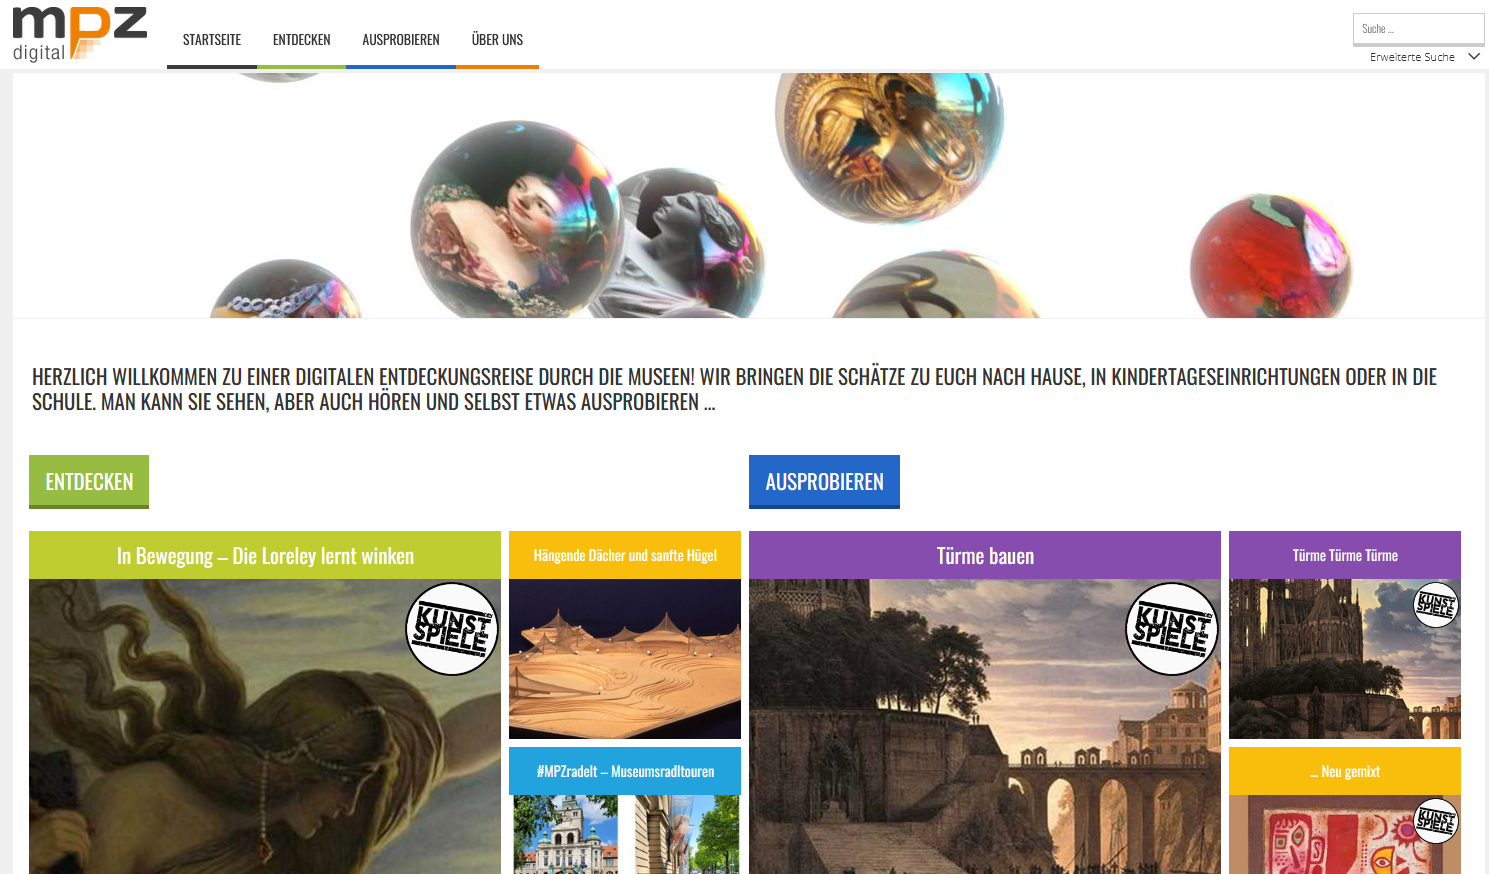Open the Entdecken navigation menu

pos(301,40)
